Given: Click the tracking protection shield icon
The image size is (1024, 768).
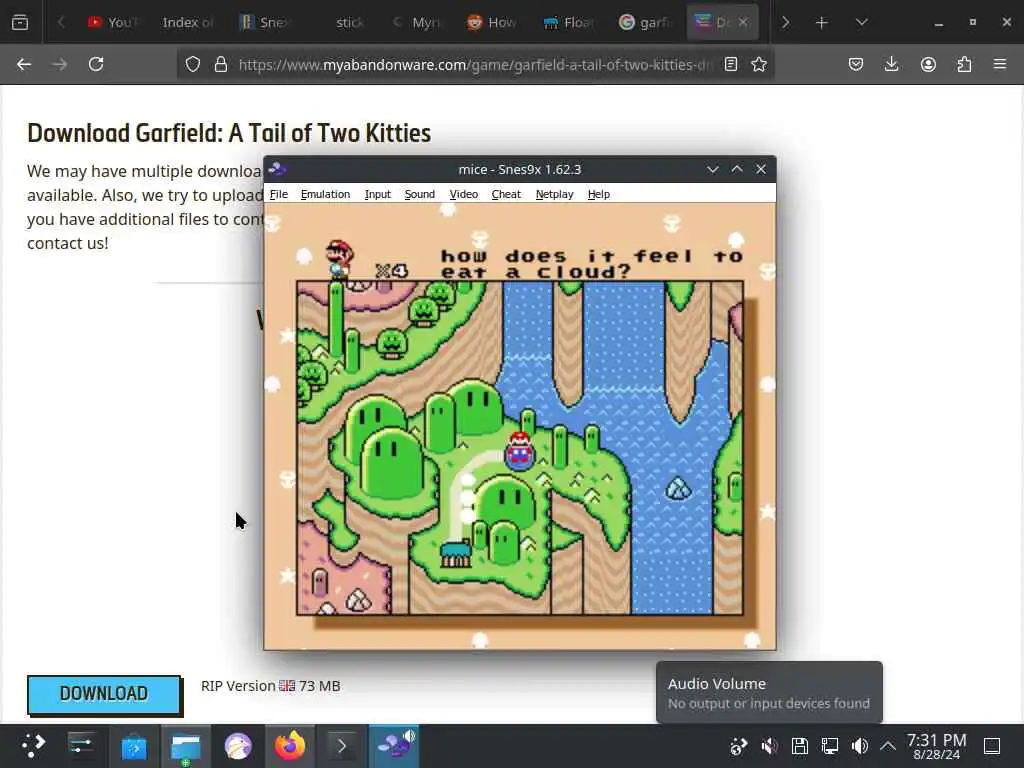Looking at the screenshot, I should click(x=193, y=64).
